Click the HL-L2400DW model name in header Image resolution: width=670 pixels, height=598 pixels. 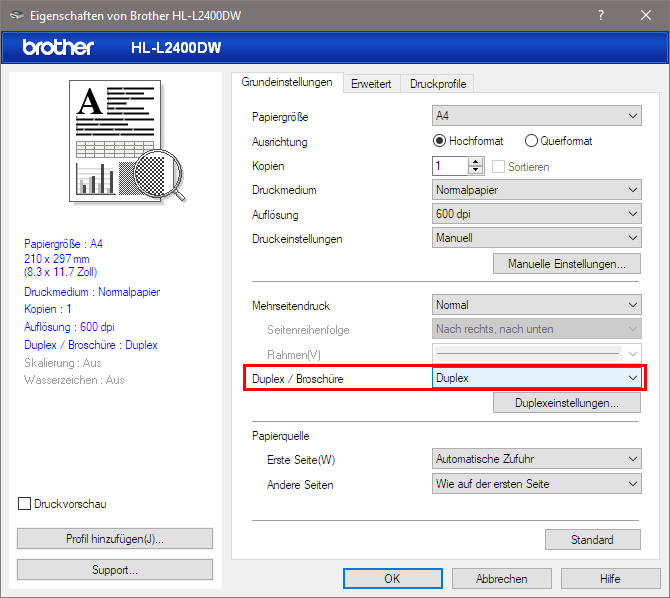(176, 47)
